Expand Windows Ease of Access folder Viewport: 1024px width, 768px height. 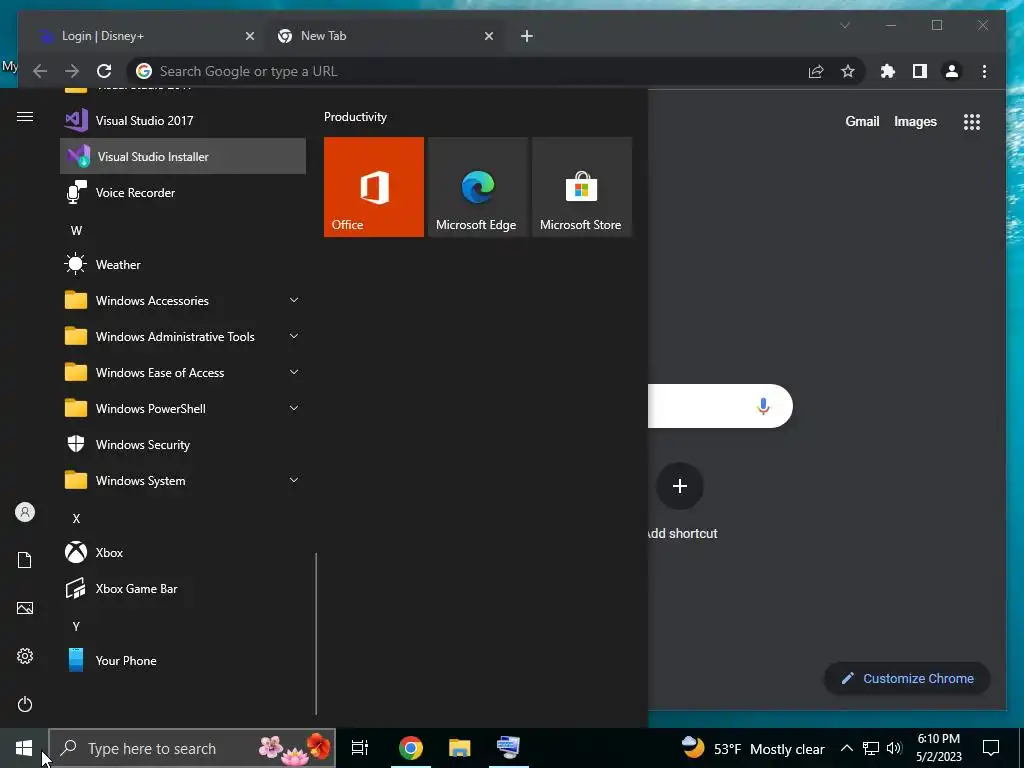[183, 372]
